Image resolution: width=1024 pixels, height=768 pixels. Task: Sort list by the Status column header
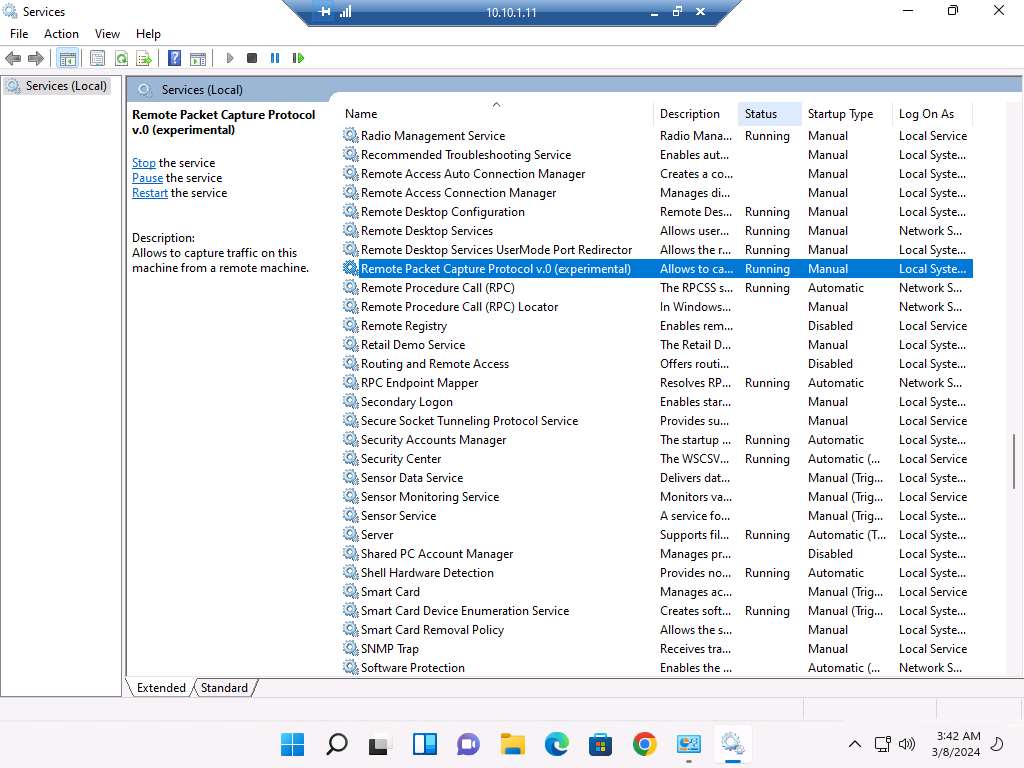[761, 114]
